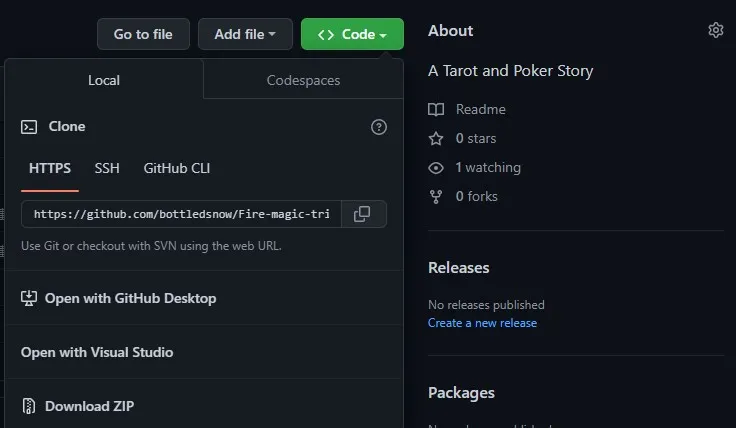
Task: Copy the HTTPS clone URL to clipboard
Action: click(x=363, y=214)
